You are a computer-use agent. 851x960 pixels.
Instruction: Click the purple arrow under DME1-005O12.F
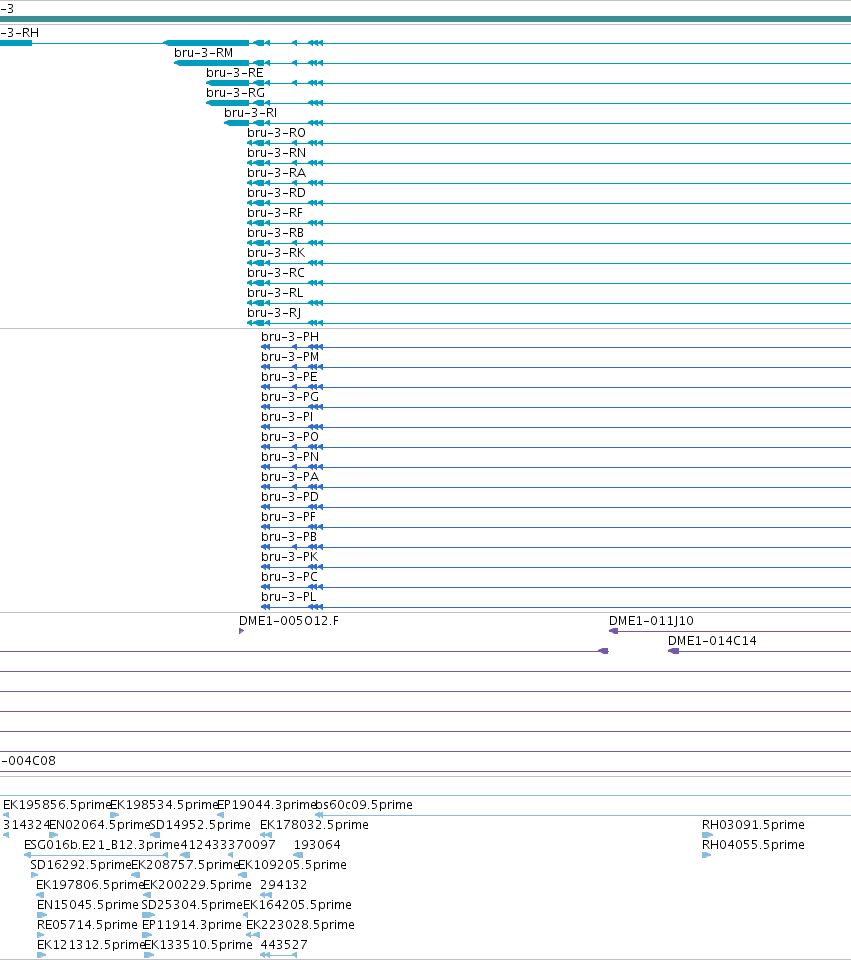pos(241,631)
